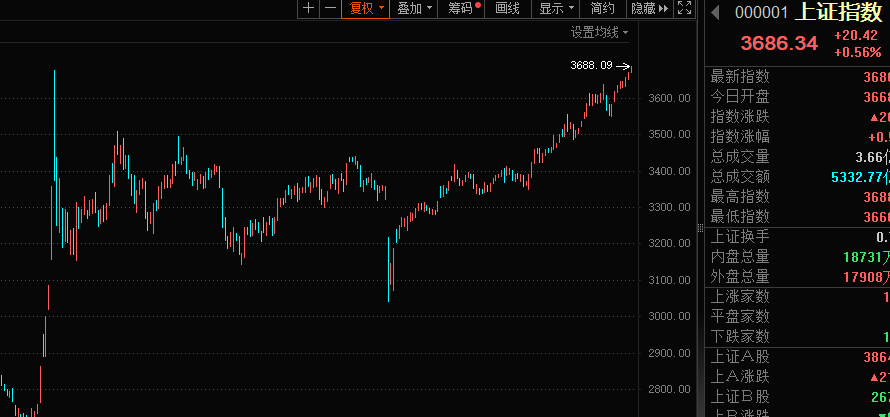Screen dimensions: 890x417
Task: Open the 复权 dropdown
Action: [x=366, y=8]
